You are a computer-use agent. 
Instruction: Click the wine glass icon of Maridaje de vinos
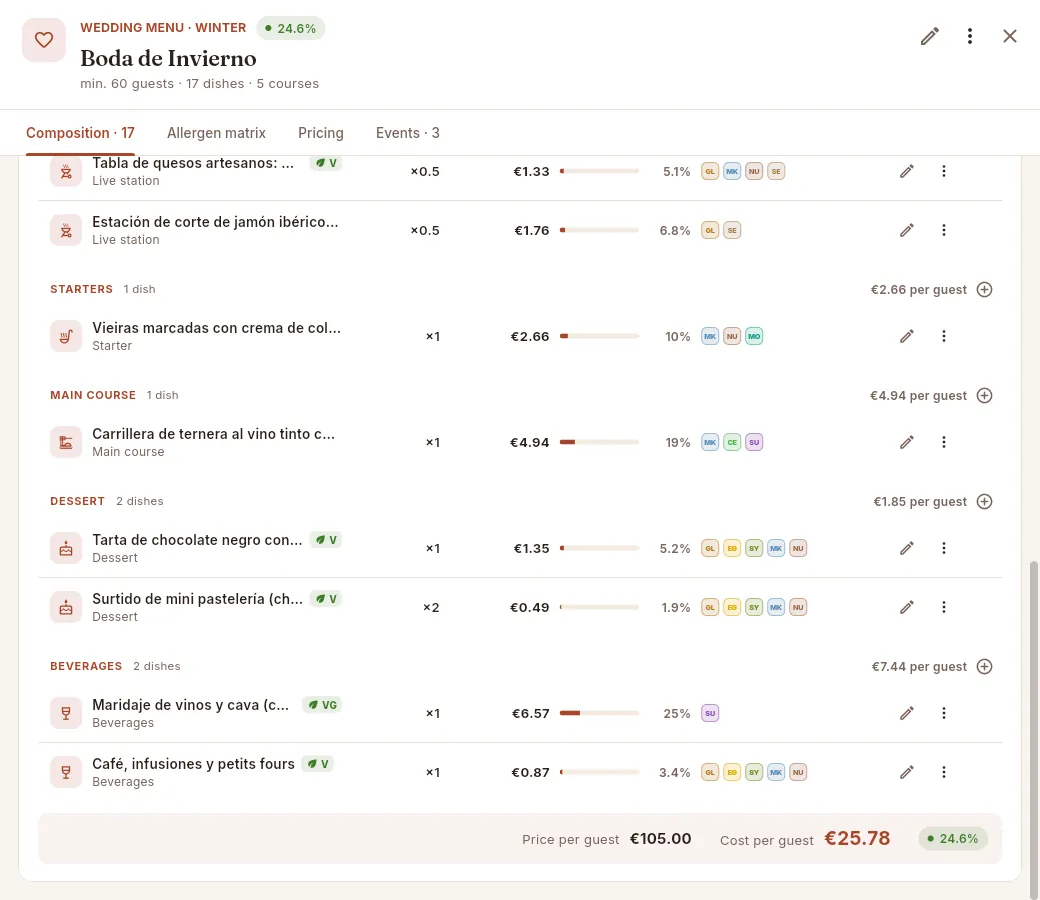(x=66, y=714)
